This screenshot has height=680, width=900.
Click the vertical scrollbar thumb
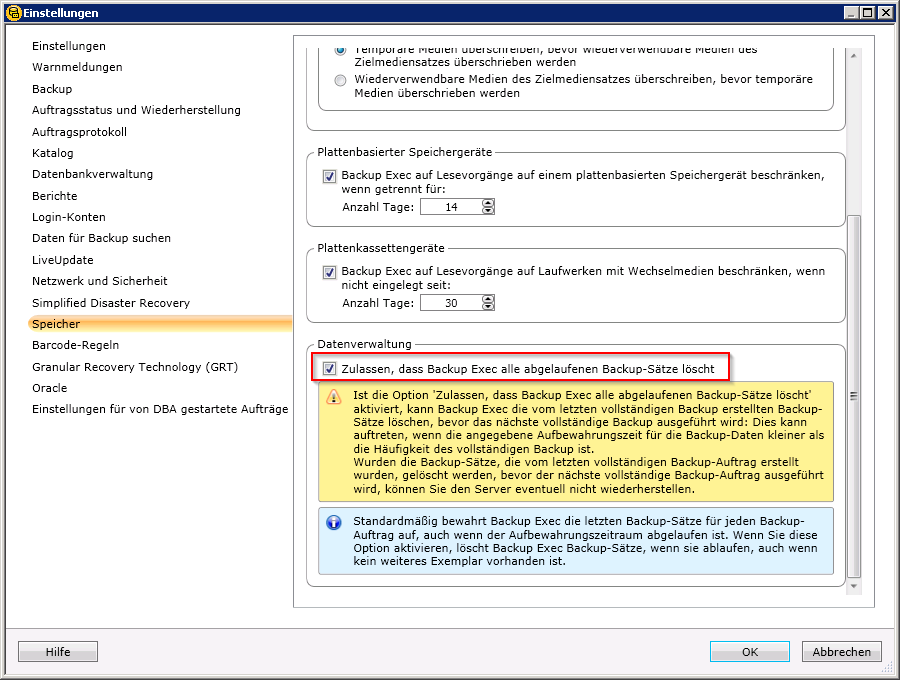click(853, 395)
